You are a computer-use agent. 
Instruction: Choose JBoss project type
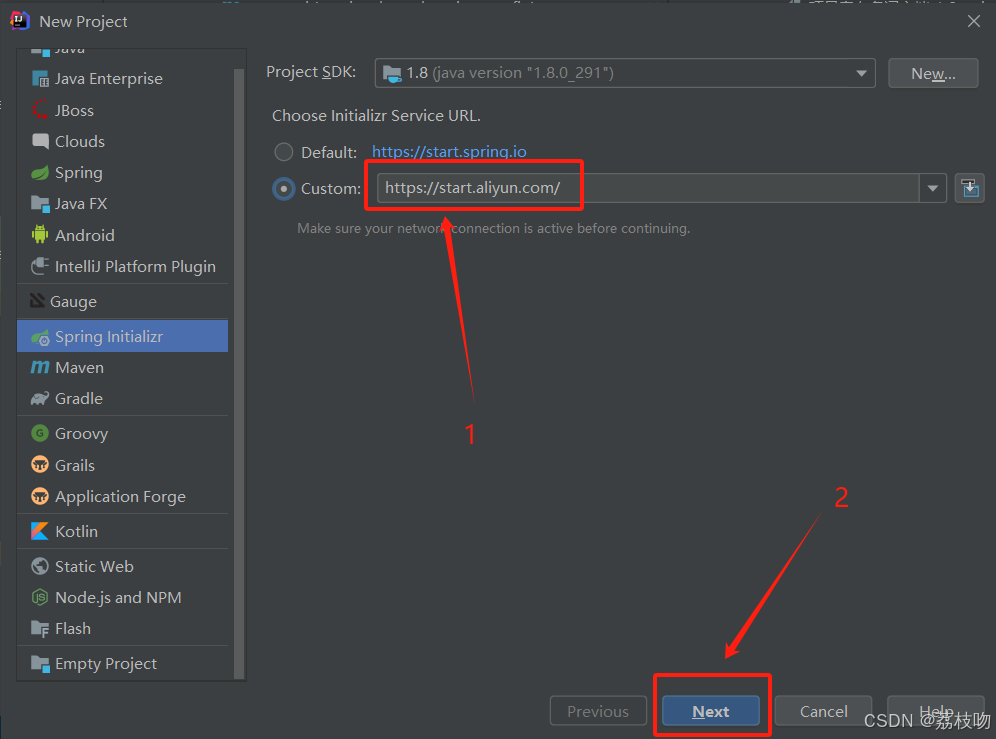coord(123,110)
